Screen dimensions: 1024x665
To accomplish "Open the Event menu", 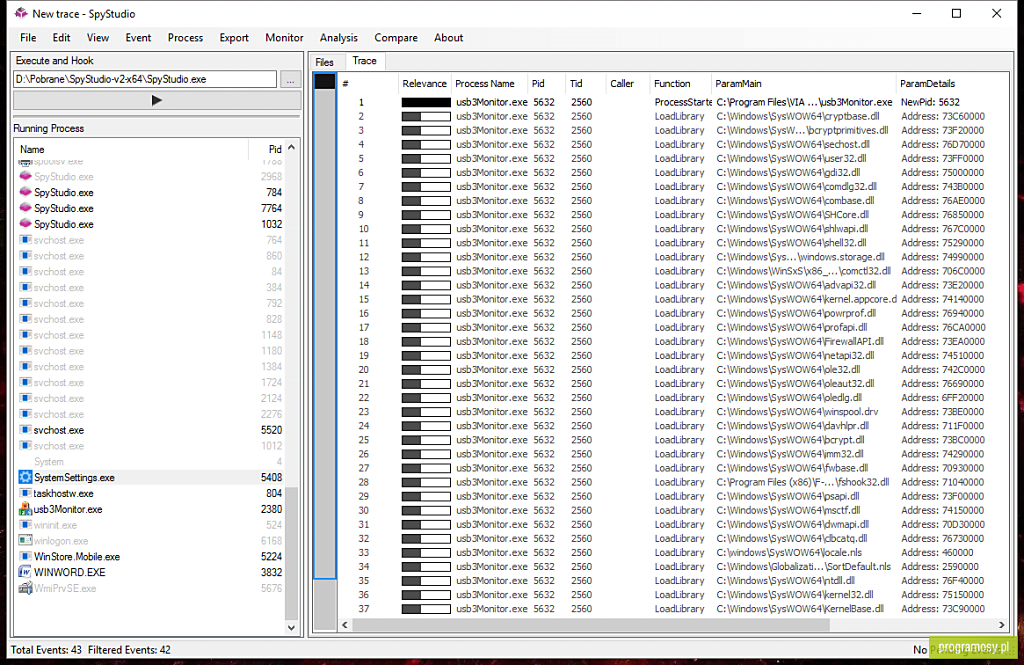I will pos(138,38).
